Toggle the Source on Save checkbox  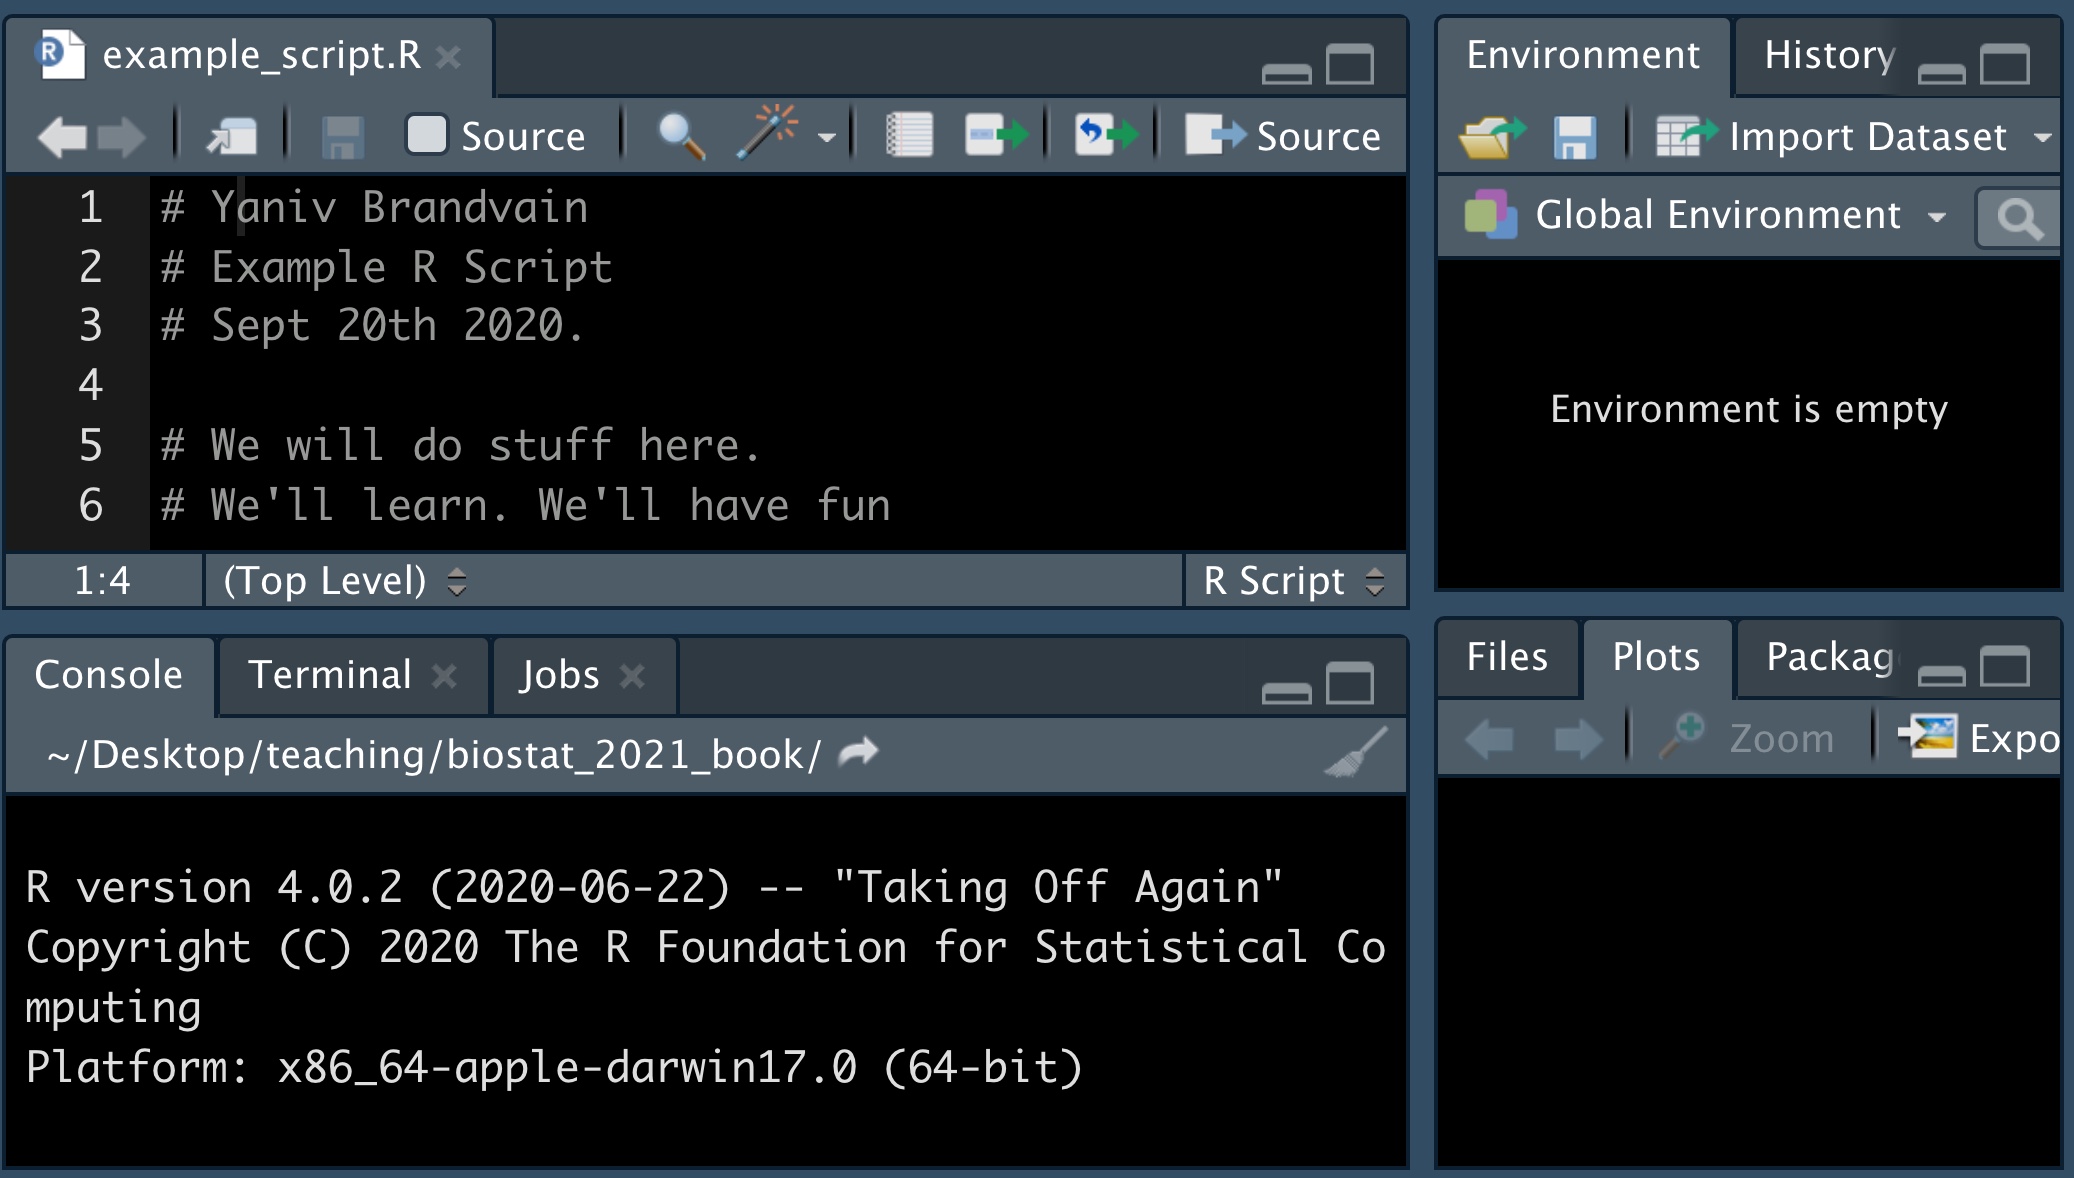(427, 135)
